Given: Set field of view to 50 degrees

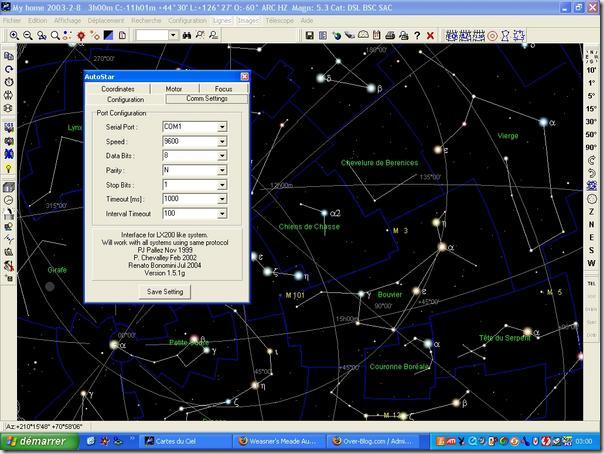Looking at the screenshot, I should [591, 134].
